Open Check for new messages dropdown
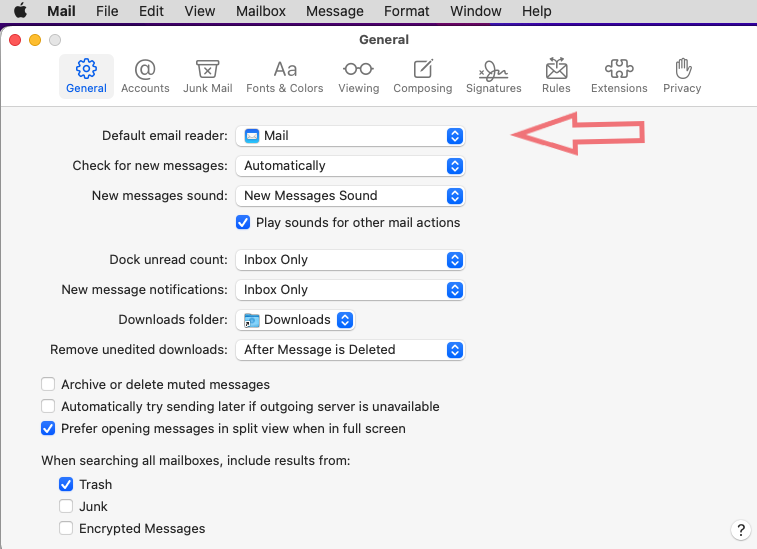The width and height of the screenshot is (757, 549). (x=350, y=166)
